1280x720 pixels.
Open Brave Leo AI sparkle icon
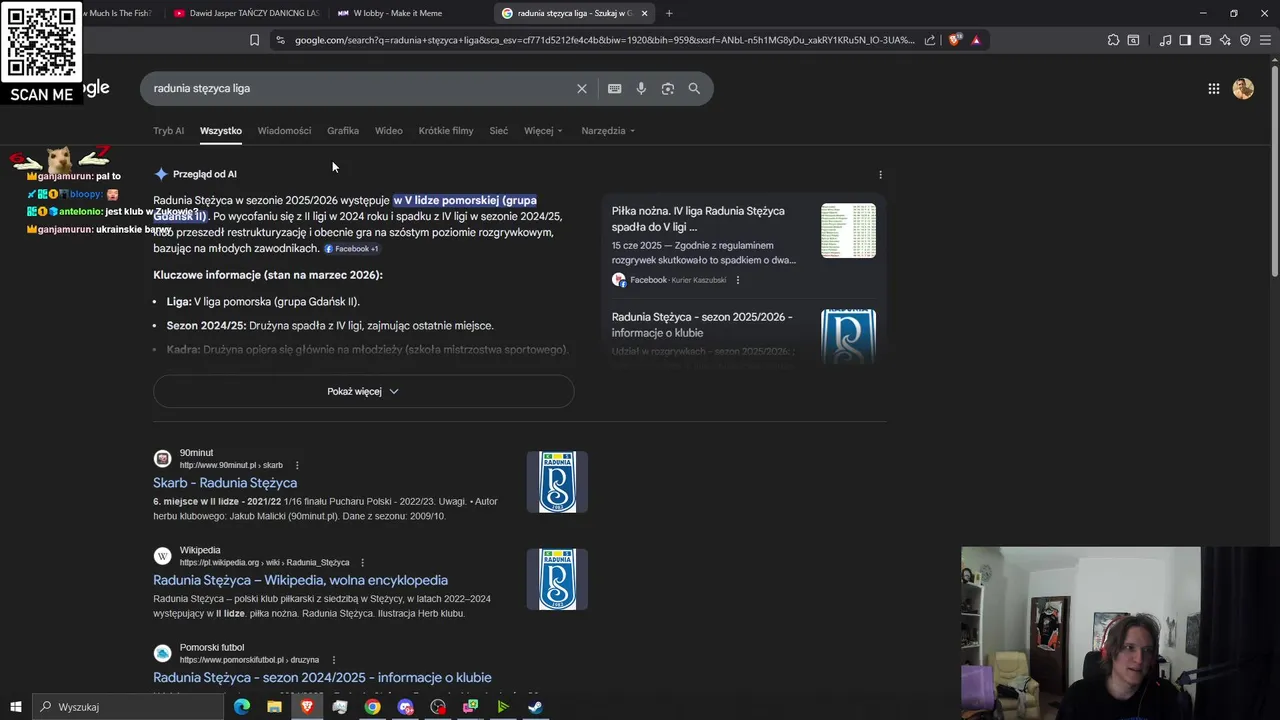[x=1225, y=40]
